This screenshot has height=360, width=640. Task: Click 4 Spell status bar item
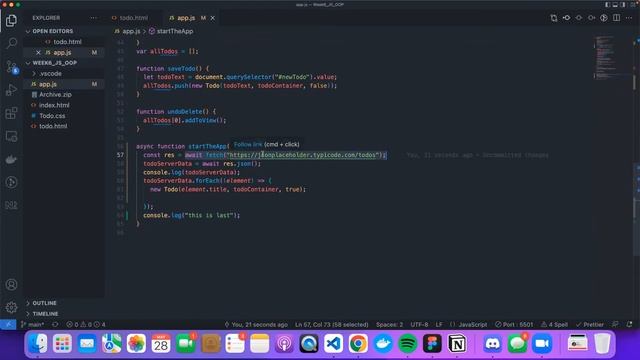pyautogui.click(x=554, y=324)
